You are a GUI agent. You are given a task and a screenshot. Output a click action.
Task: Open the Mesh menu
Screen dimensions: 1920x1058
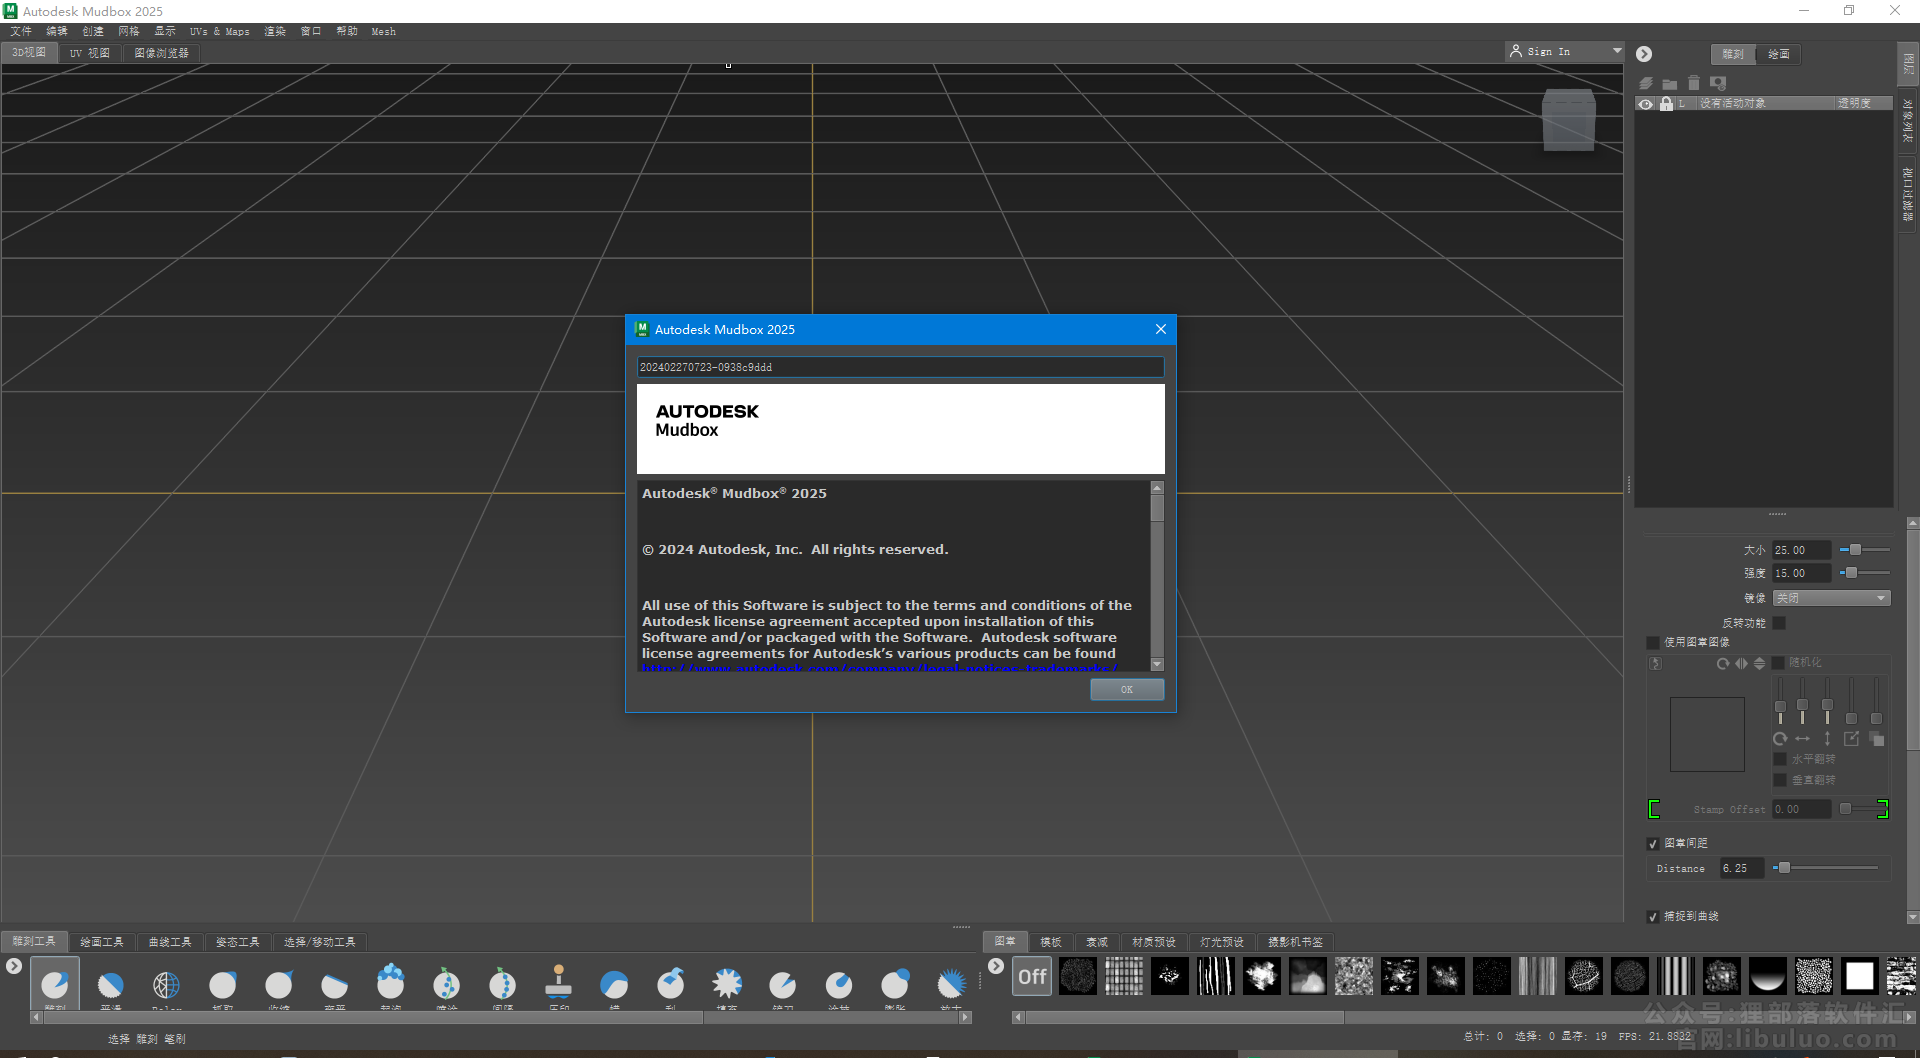tap(384, 31)
